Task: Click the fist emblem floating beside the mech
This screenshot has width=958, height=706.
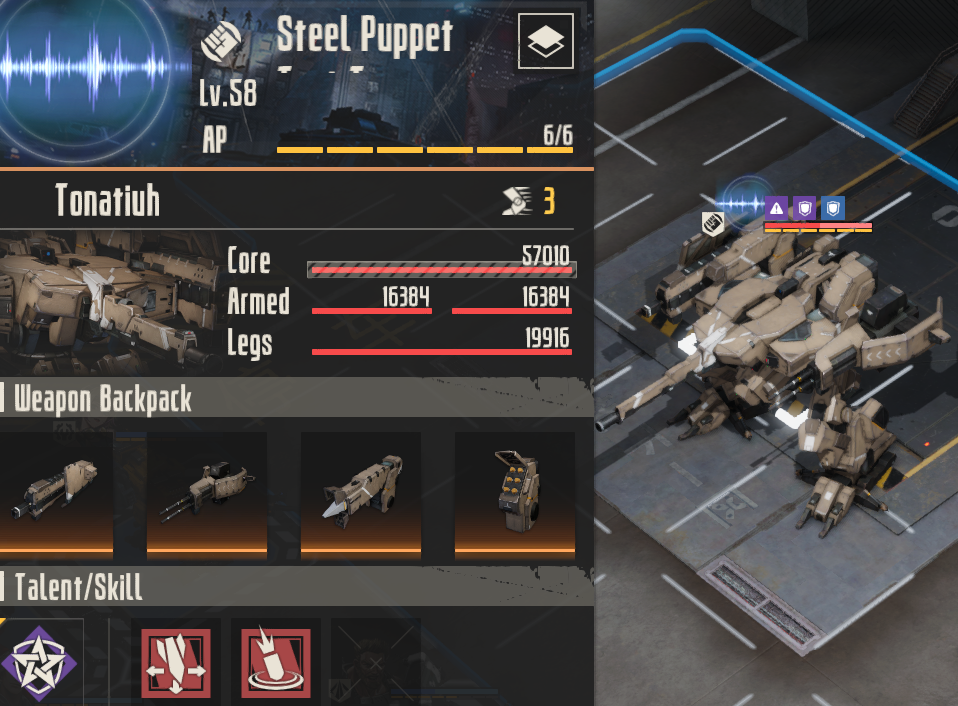Action: pos(712,224)
